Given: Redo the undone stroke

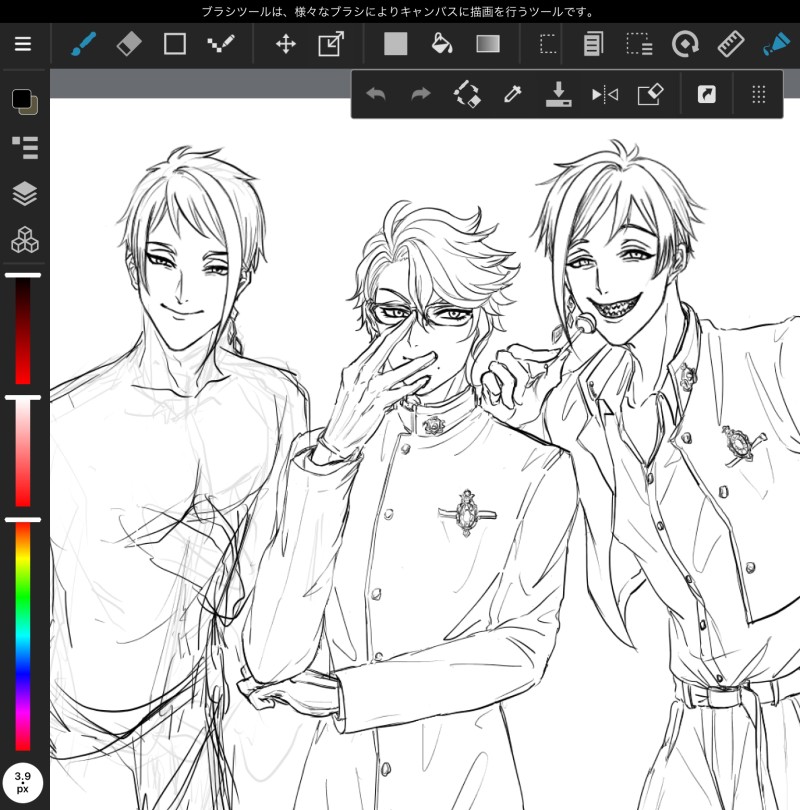Looking at the screenshot, I should (x=421, y=95).
